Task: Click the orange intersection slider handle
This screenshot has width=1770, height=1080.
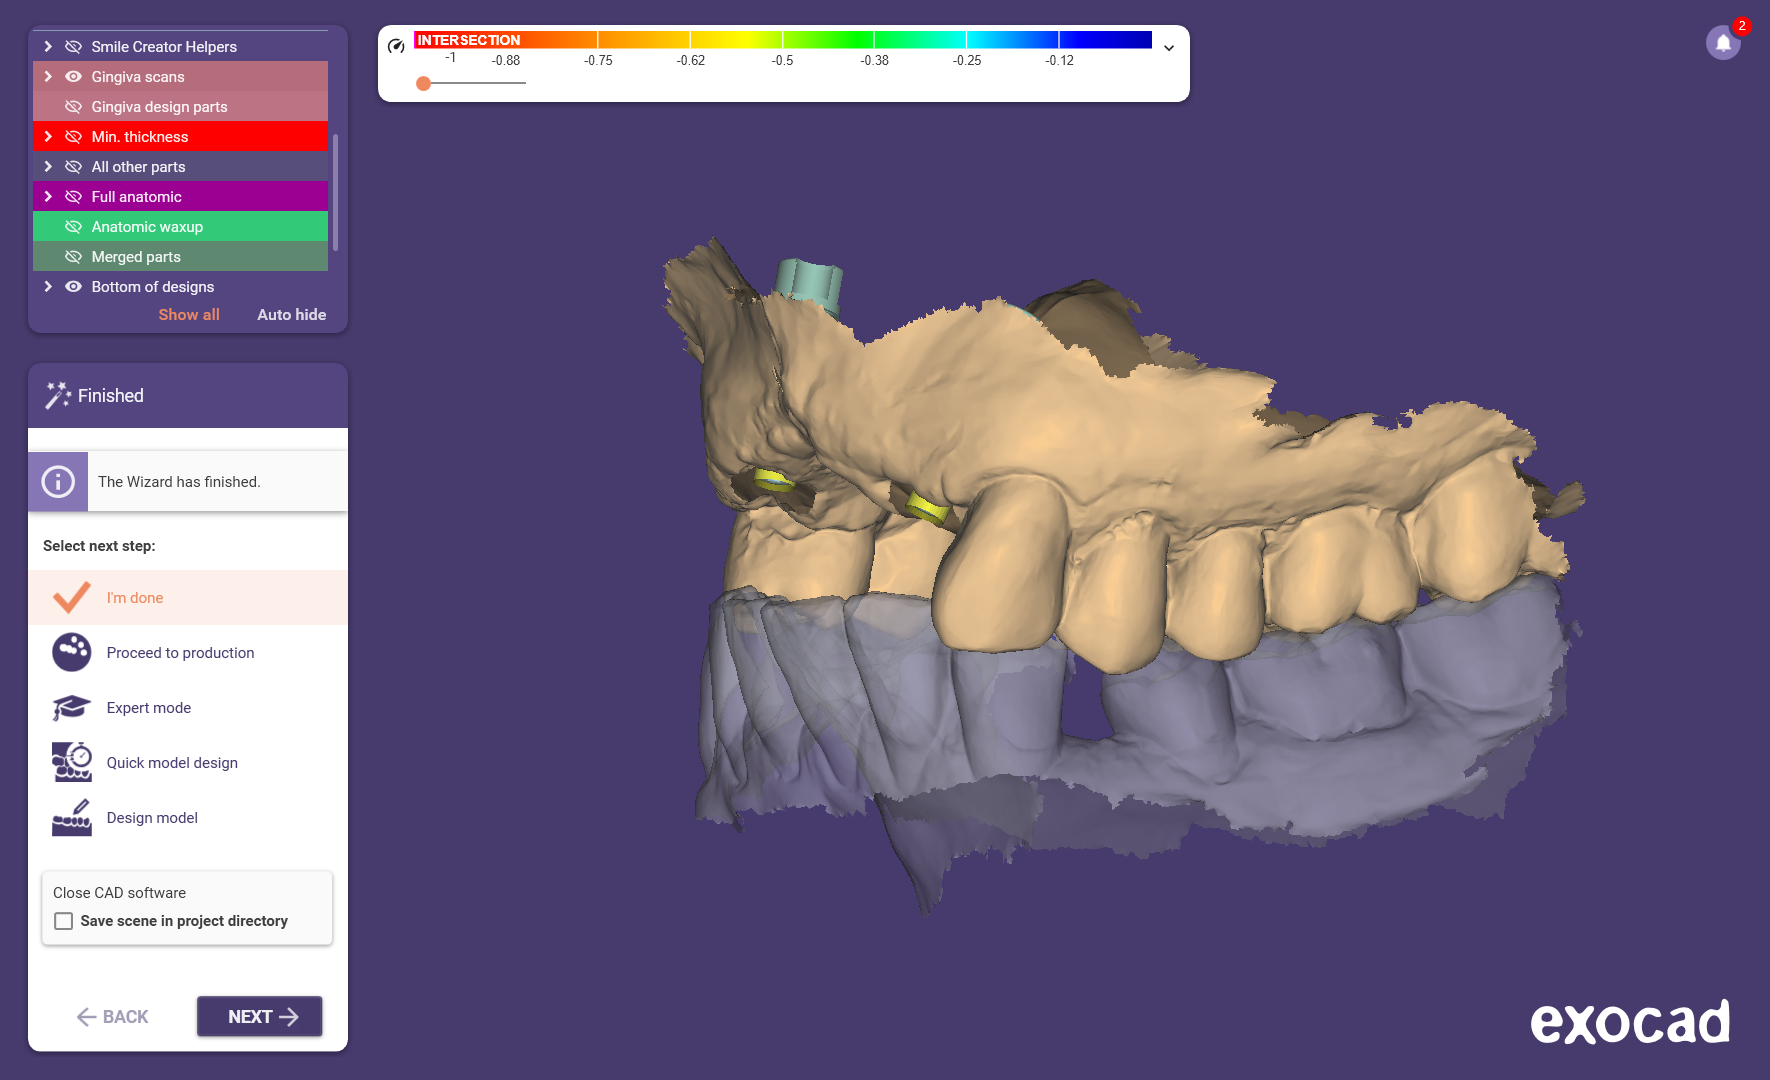Action: click(424, 83)
